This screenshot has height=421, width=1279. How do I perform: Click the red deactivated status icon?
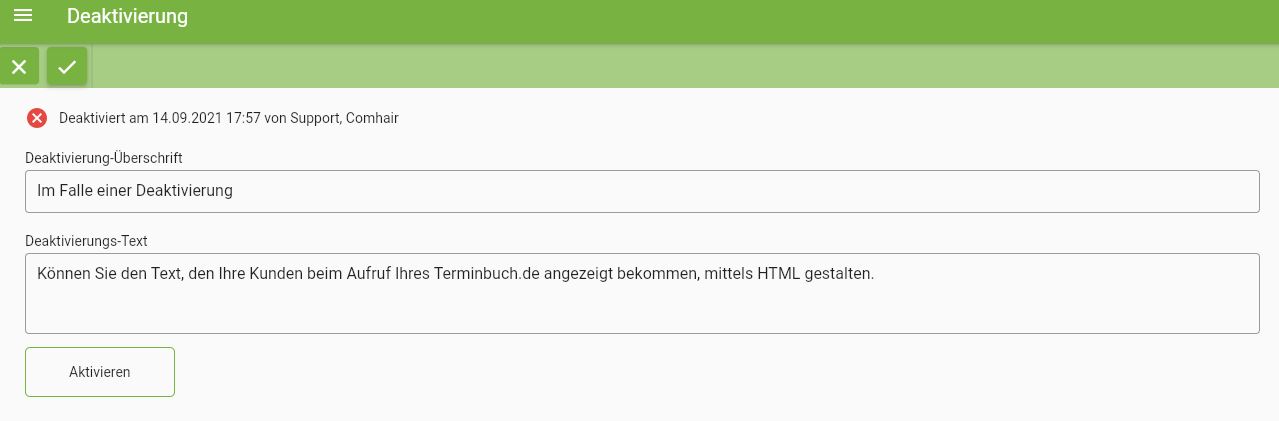click(x=37, y=118)
